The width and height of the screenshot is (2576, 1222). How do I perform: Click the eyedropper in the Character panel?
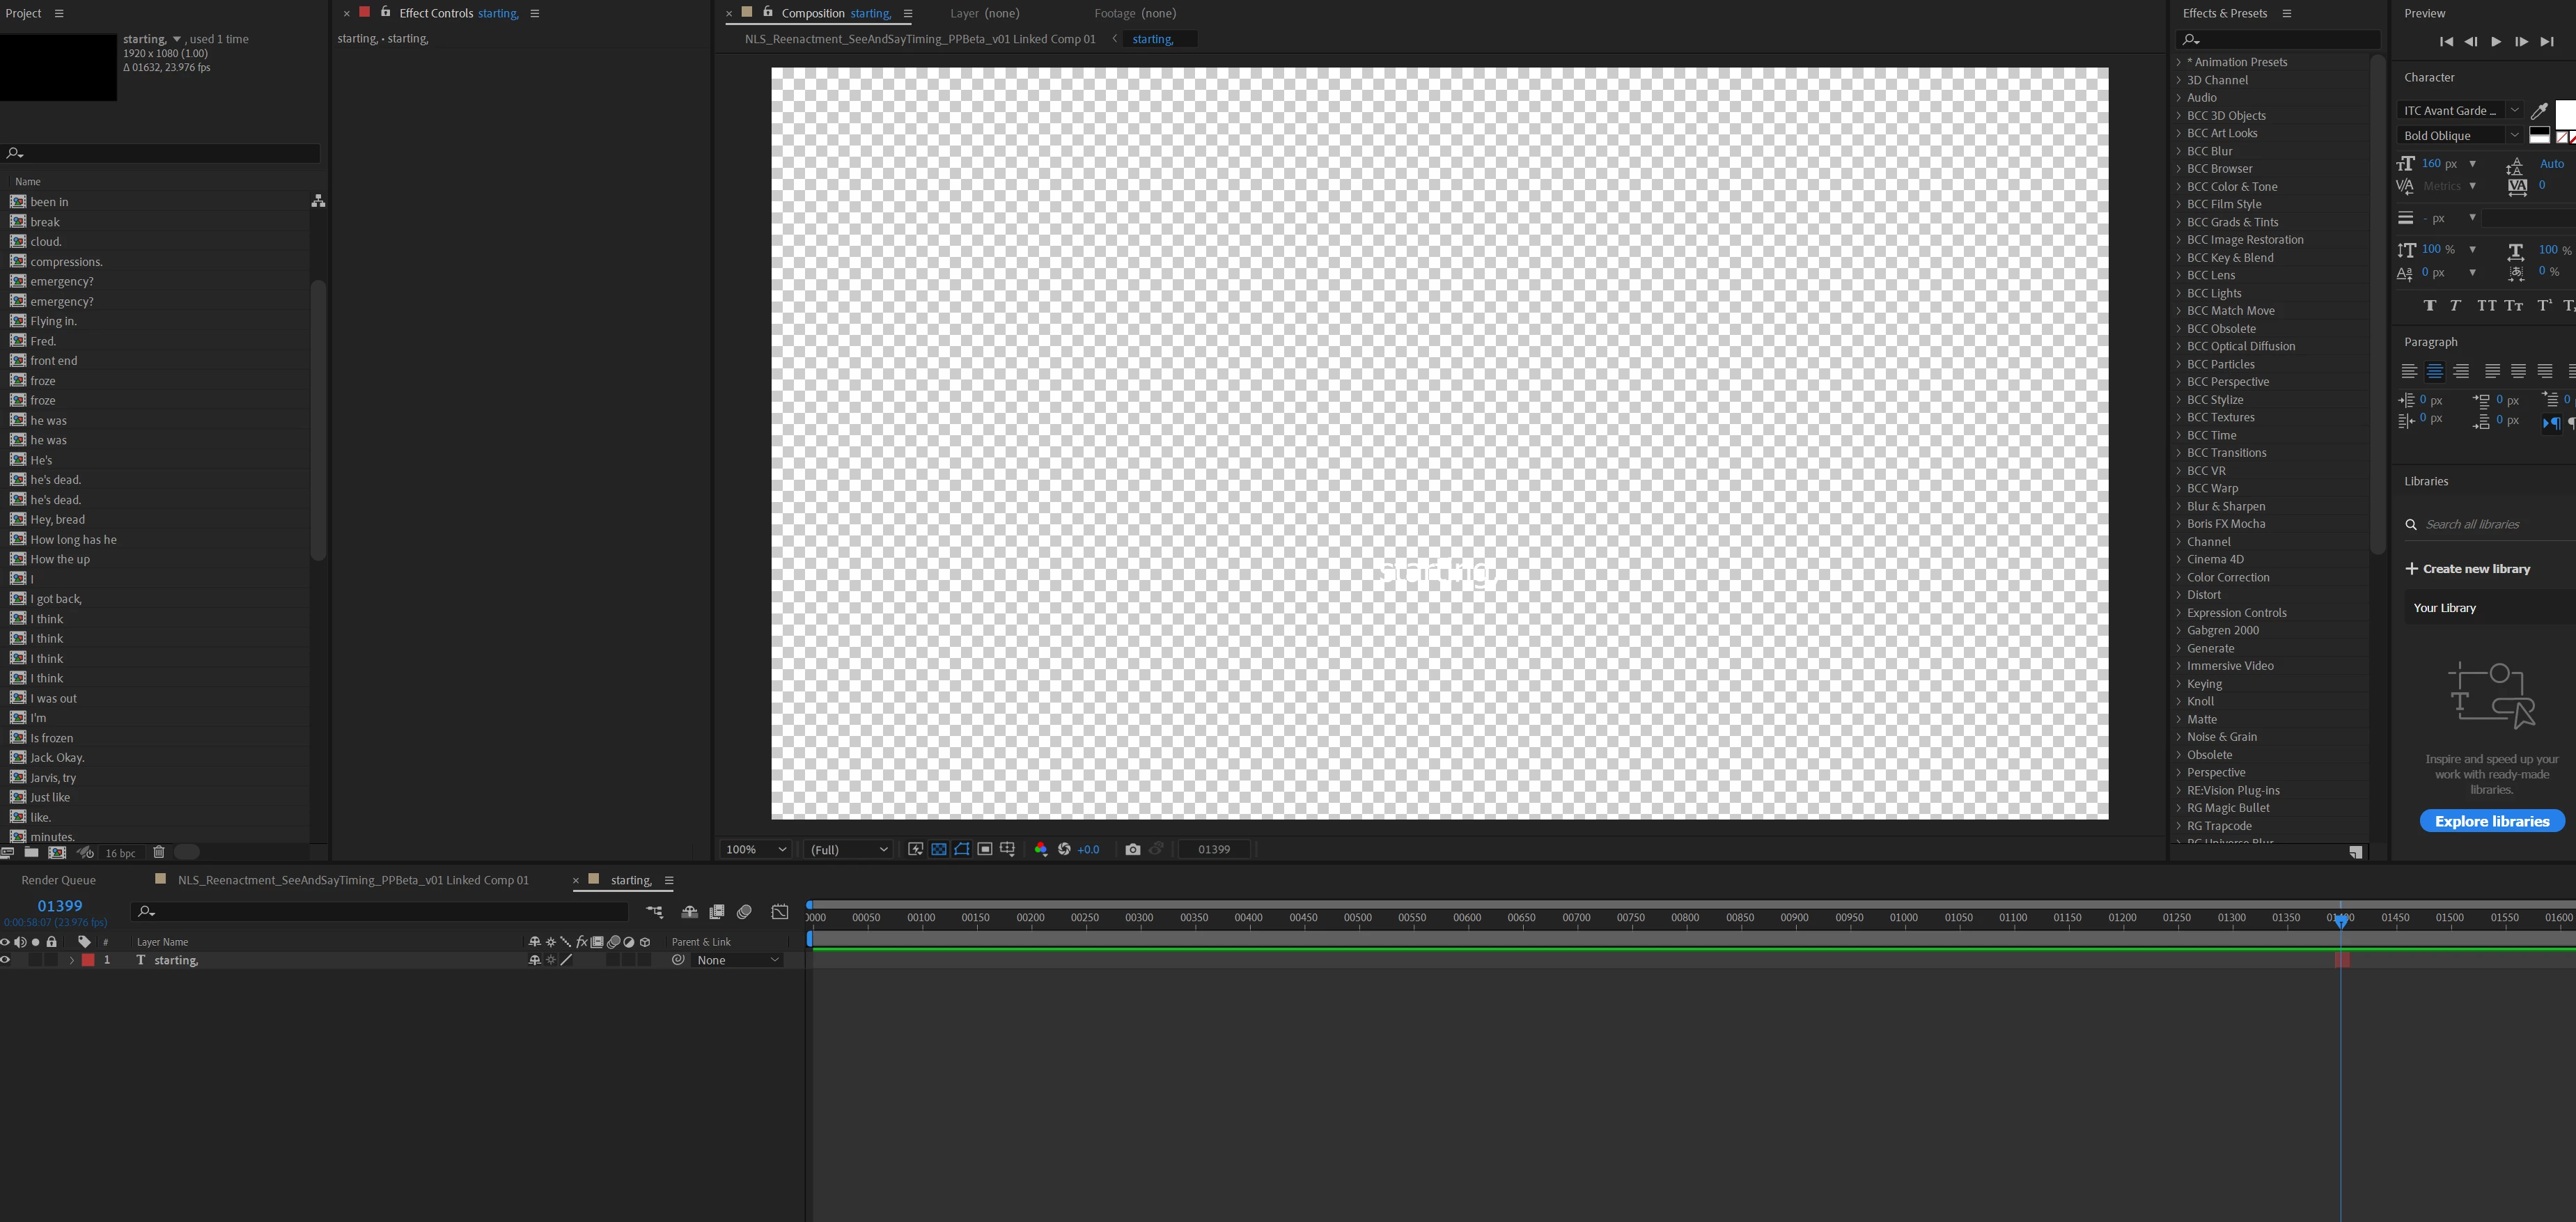coord(2538,111)
